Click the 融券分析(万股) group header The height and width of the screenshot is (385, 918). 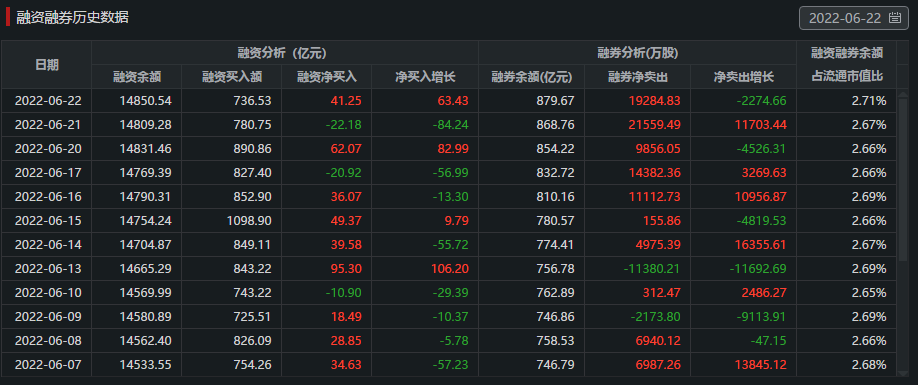pyautogui.click(x=638, y=53)
